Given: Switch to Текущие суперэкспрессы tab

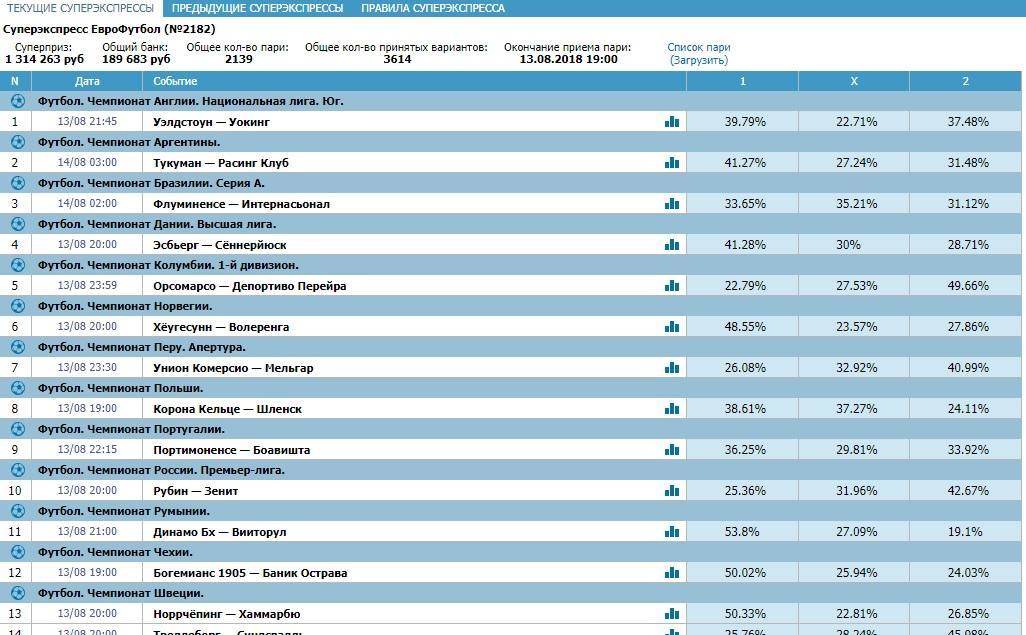Looking at the screenshot, I should (81, 8).
